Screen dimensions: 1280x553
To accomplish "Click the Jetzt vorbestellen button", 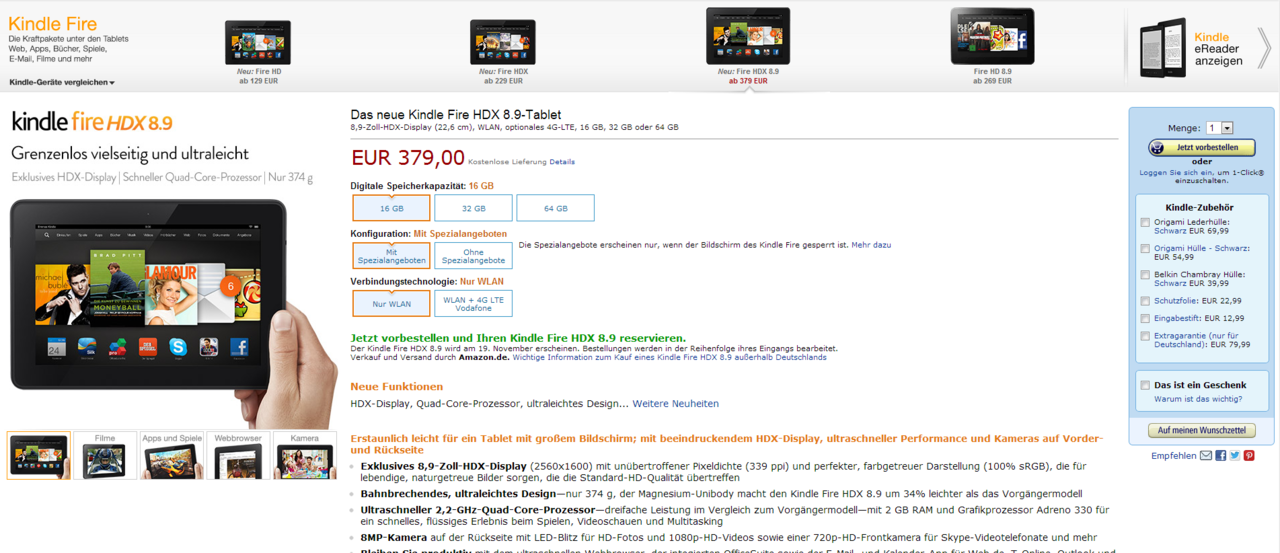I will click(1202, 147).
